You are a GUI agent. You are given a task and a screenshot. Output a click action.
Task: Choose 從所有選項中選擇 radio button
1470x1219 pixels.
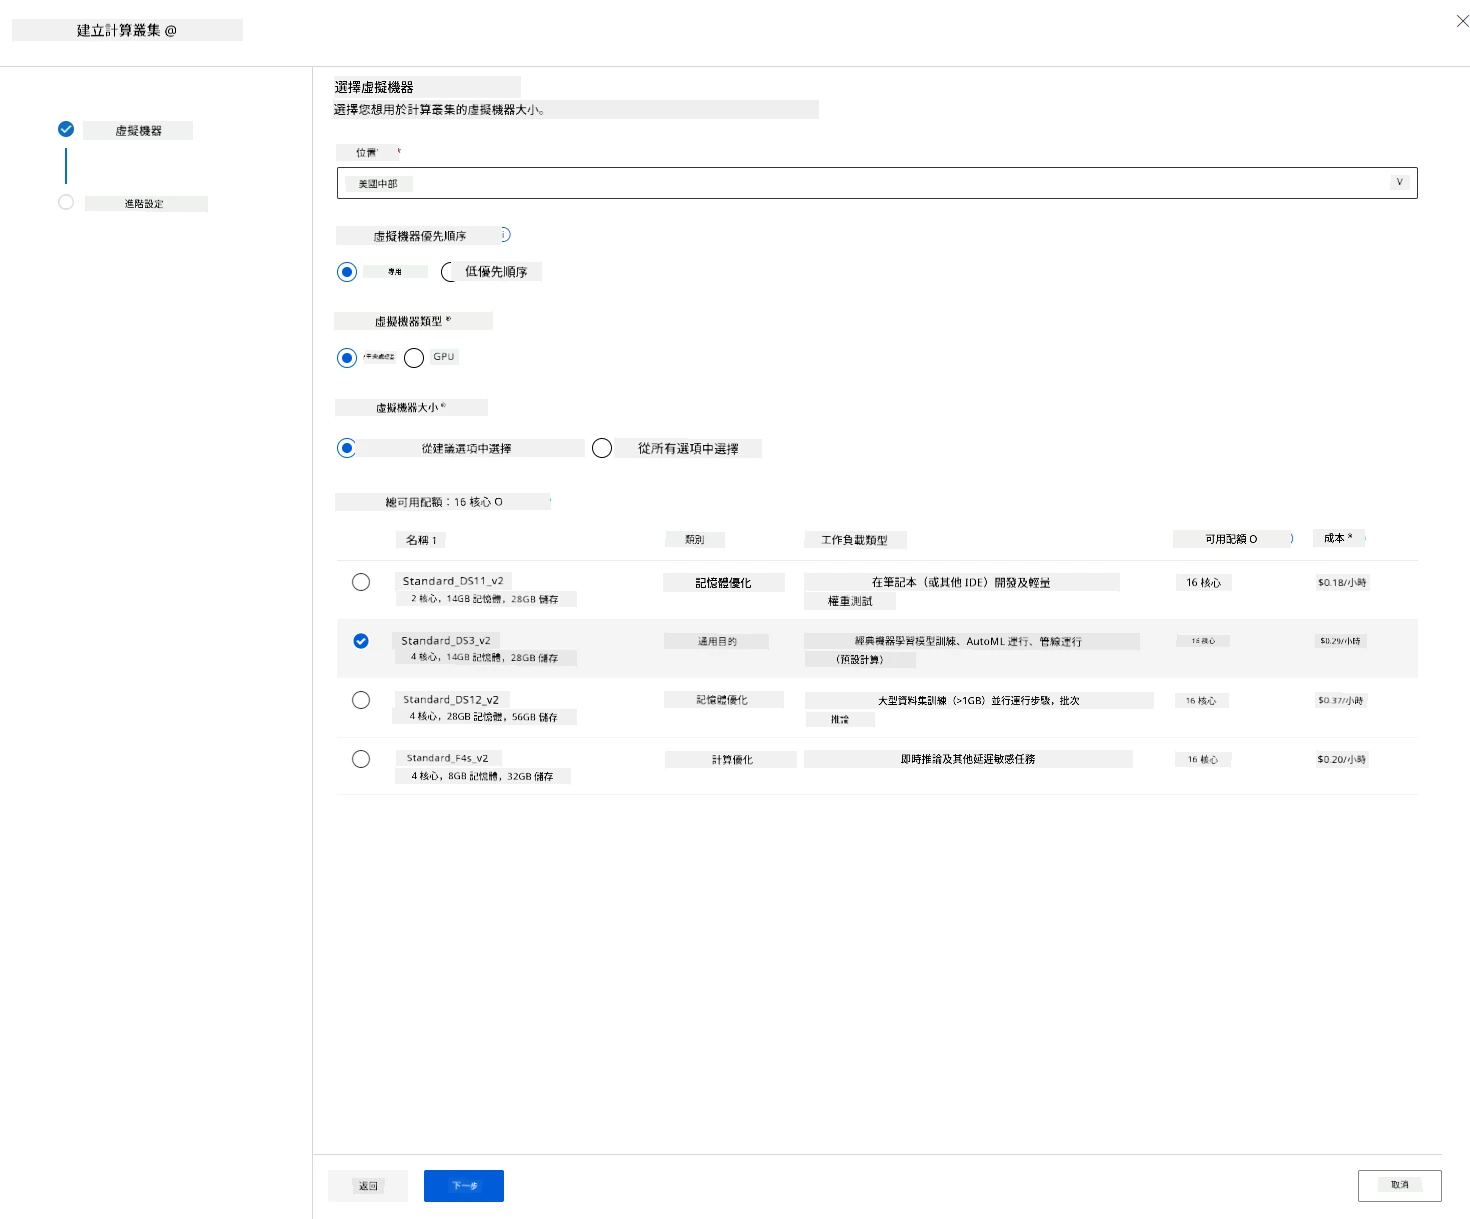tap(602, 448)
